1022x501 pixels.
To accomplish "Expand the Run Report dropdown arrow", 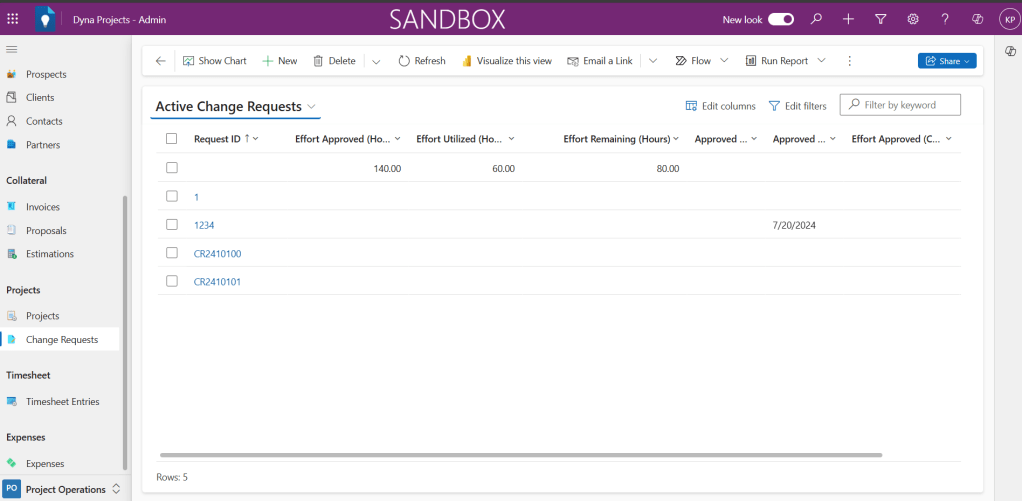I will coord(821,61).
